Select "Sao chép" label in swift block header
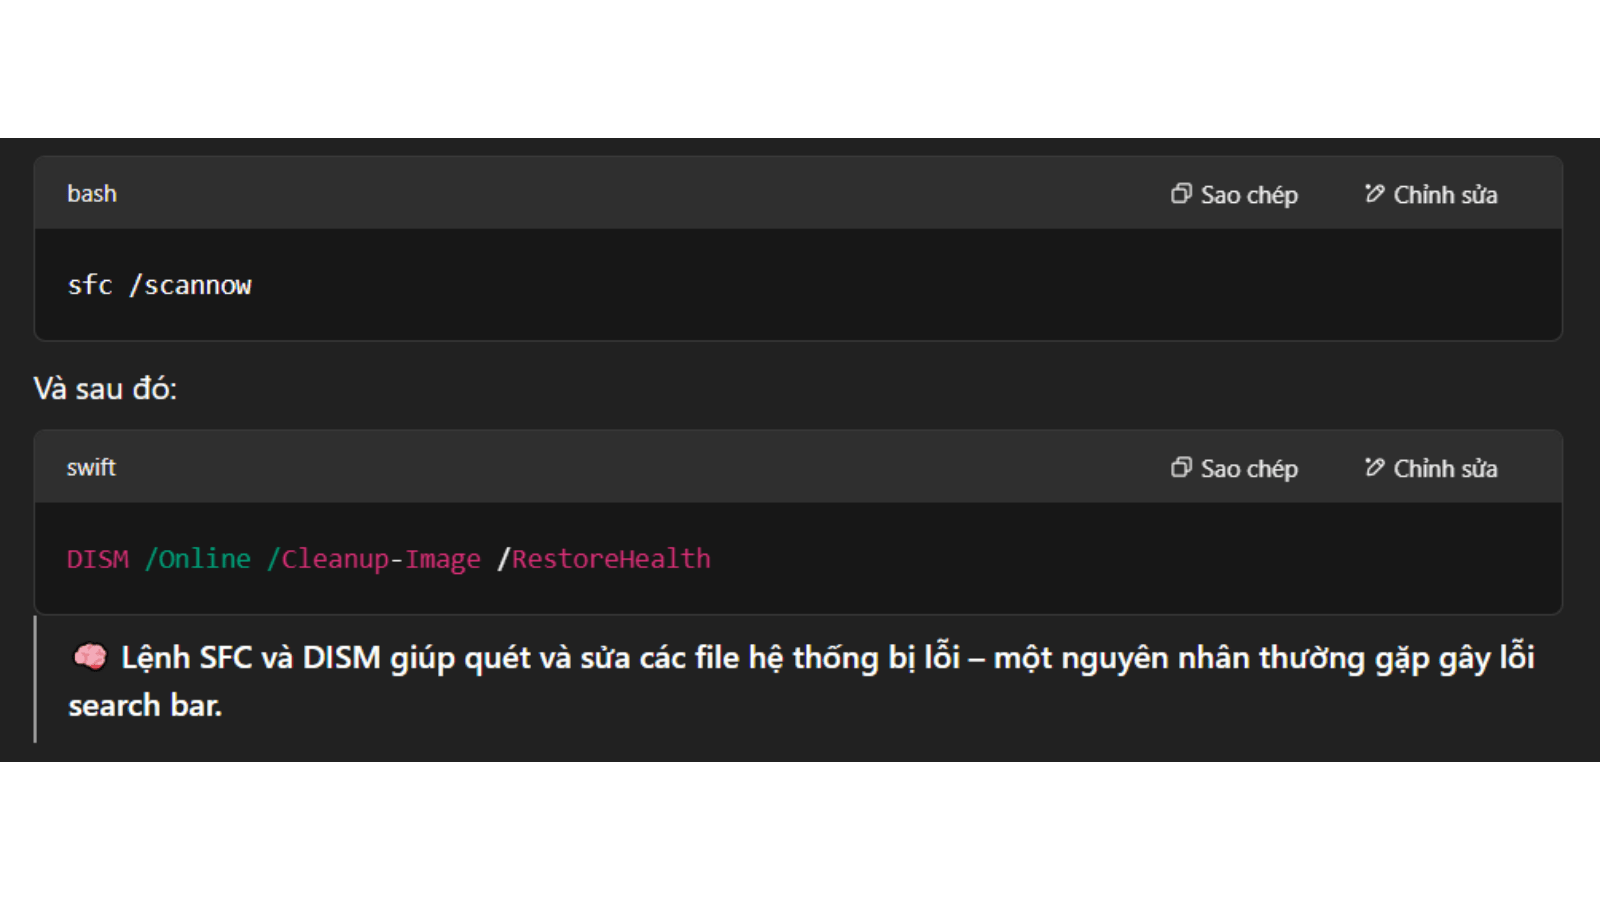Viewport: 1600px width, 900px height. pos(1249,469)
